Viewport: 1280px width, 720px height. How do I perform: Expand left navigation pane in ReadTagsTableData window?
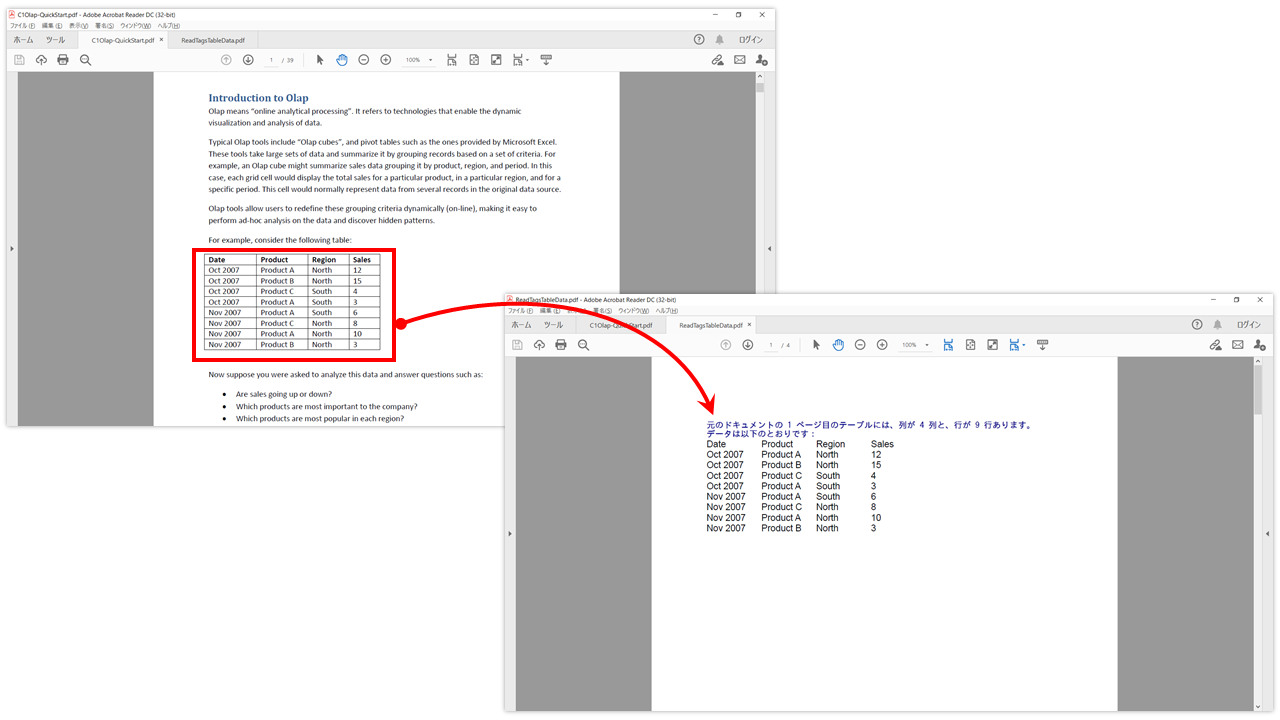pos(510,533)
